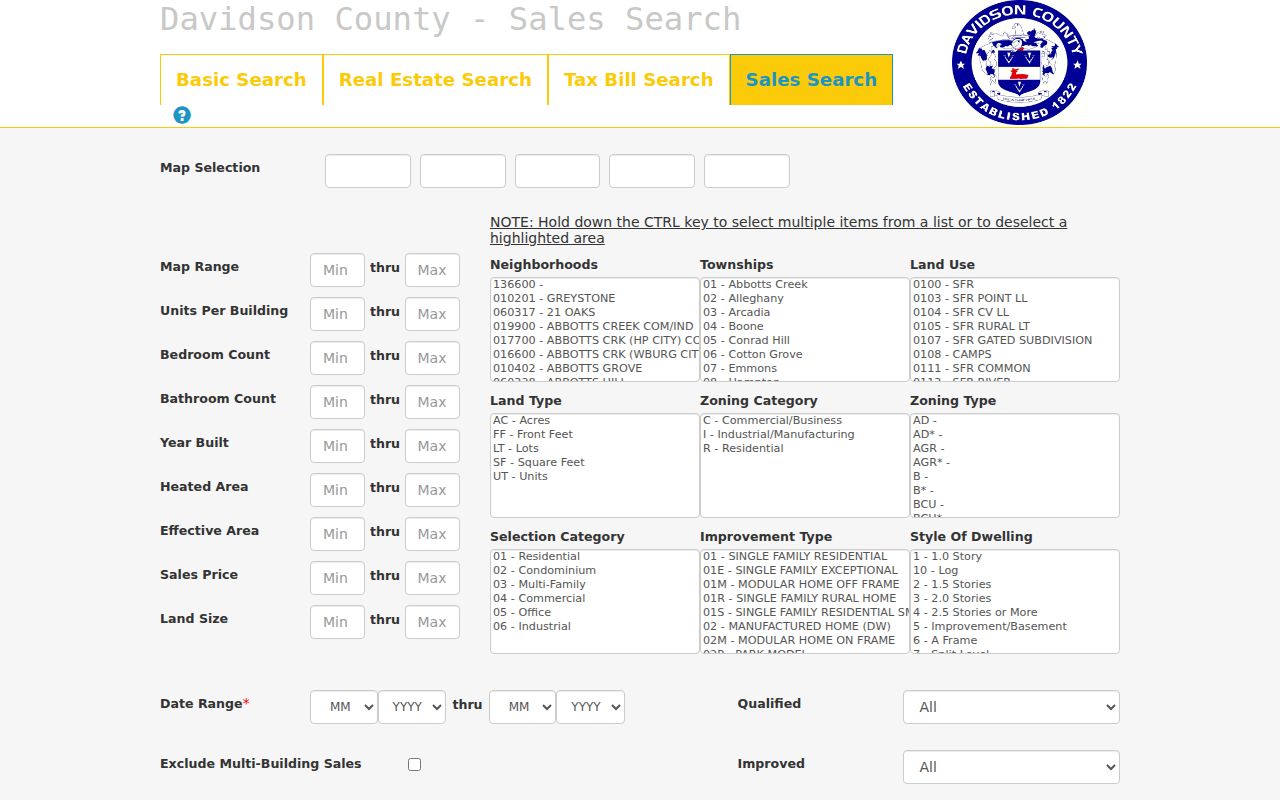
Task: Choose 06 - Industrial selection category
Action: 594,626
